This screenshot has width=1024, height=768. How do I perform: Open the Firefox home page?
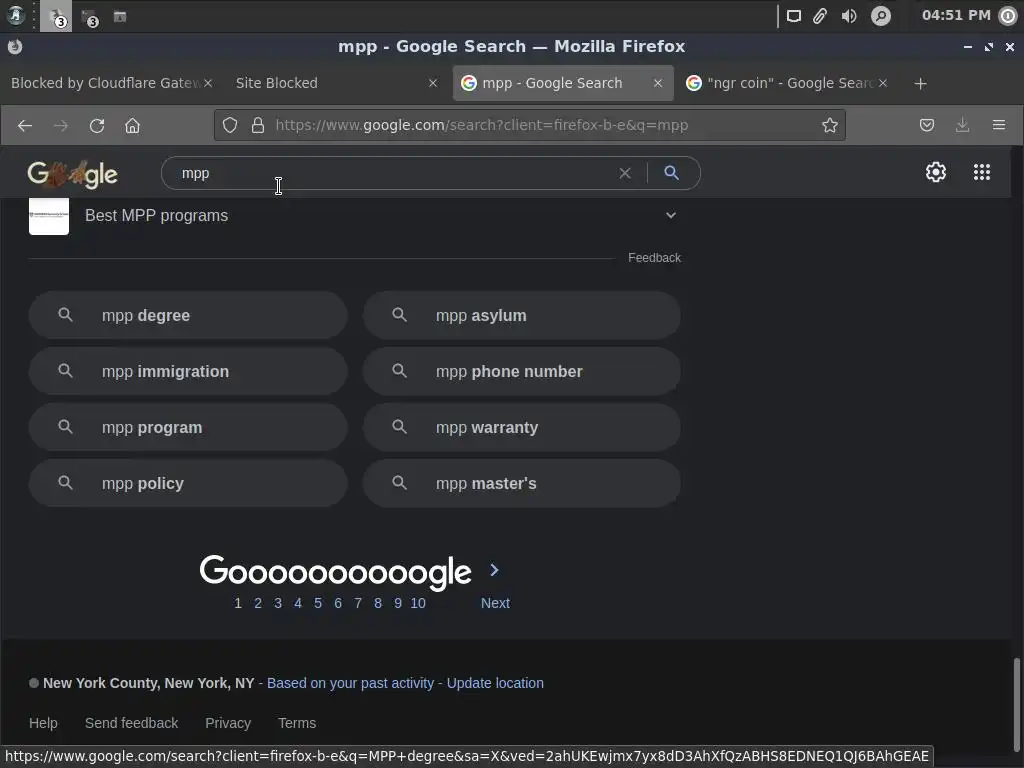tap(133, 125)
